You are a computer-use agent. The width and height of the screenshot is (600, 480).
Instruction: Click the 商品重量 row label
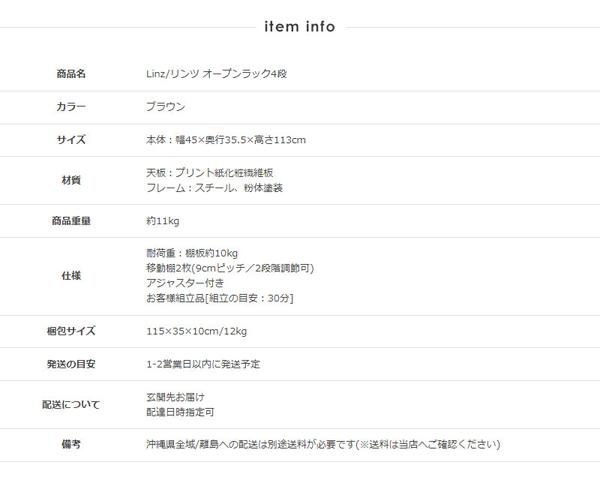(x=71, y=221)
